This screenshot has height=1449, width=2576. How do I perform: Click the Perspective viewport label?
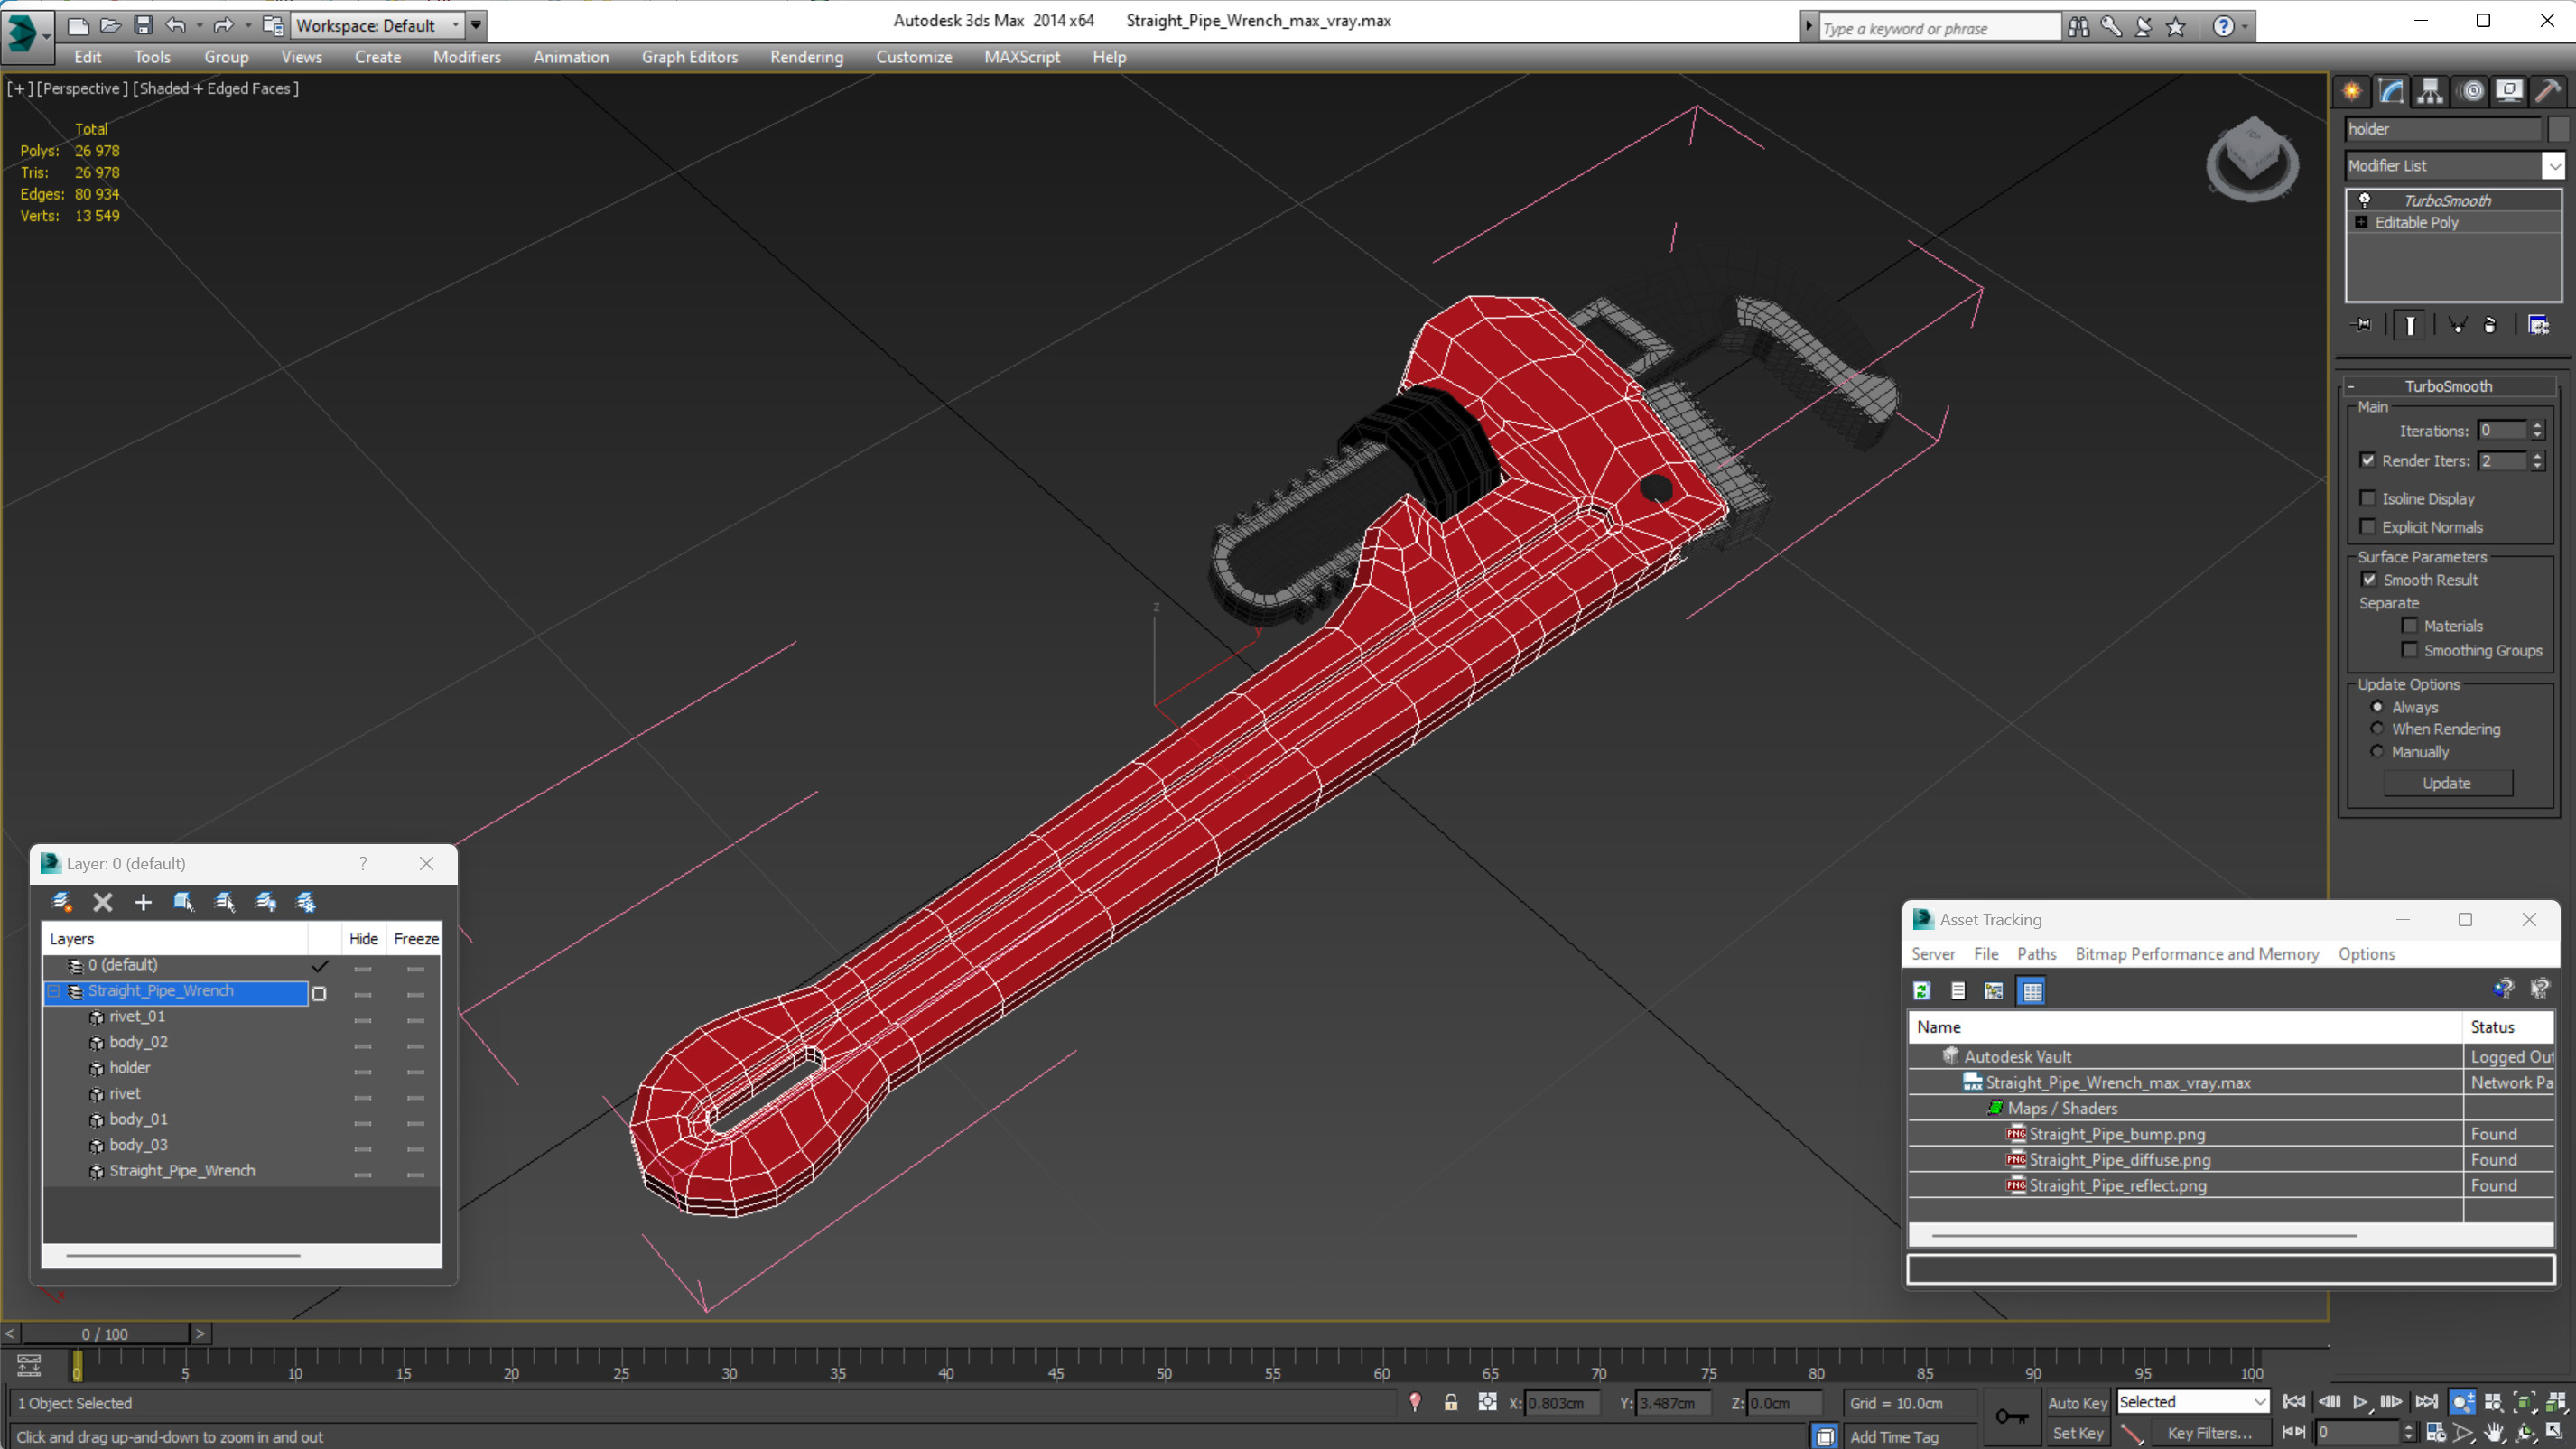tap(82, 88)
